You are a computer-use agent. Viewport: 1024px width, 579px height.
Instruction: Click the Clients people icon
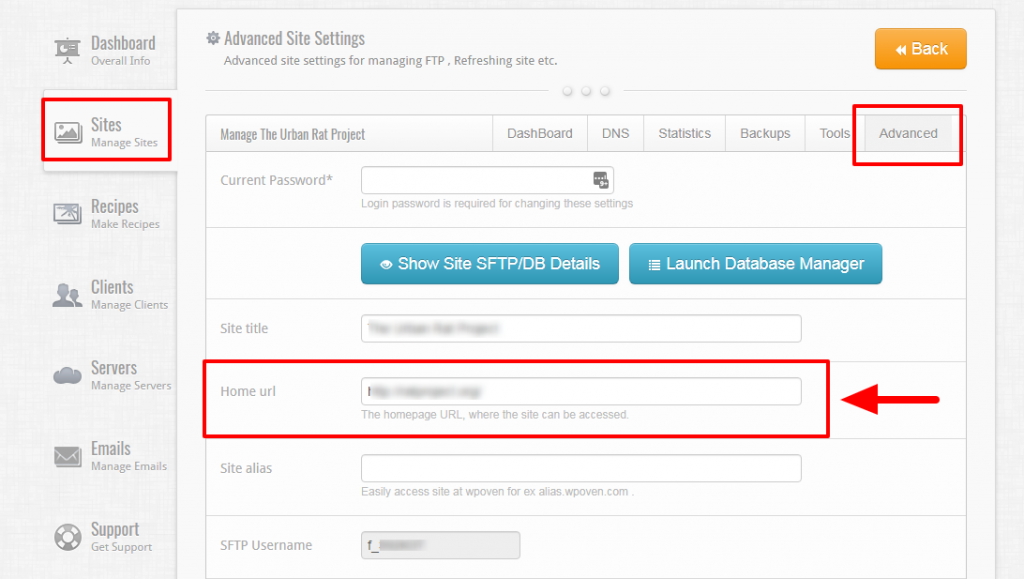[67, 295]
